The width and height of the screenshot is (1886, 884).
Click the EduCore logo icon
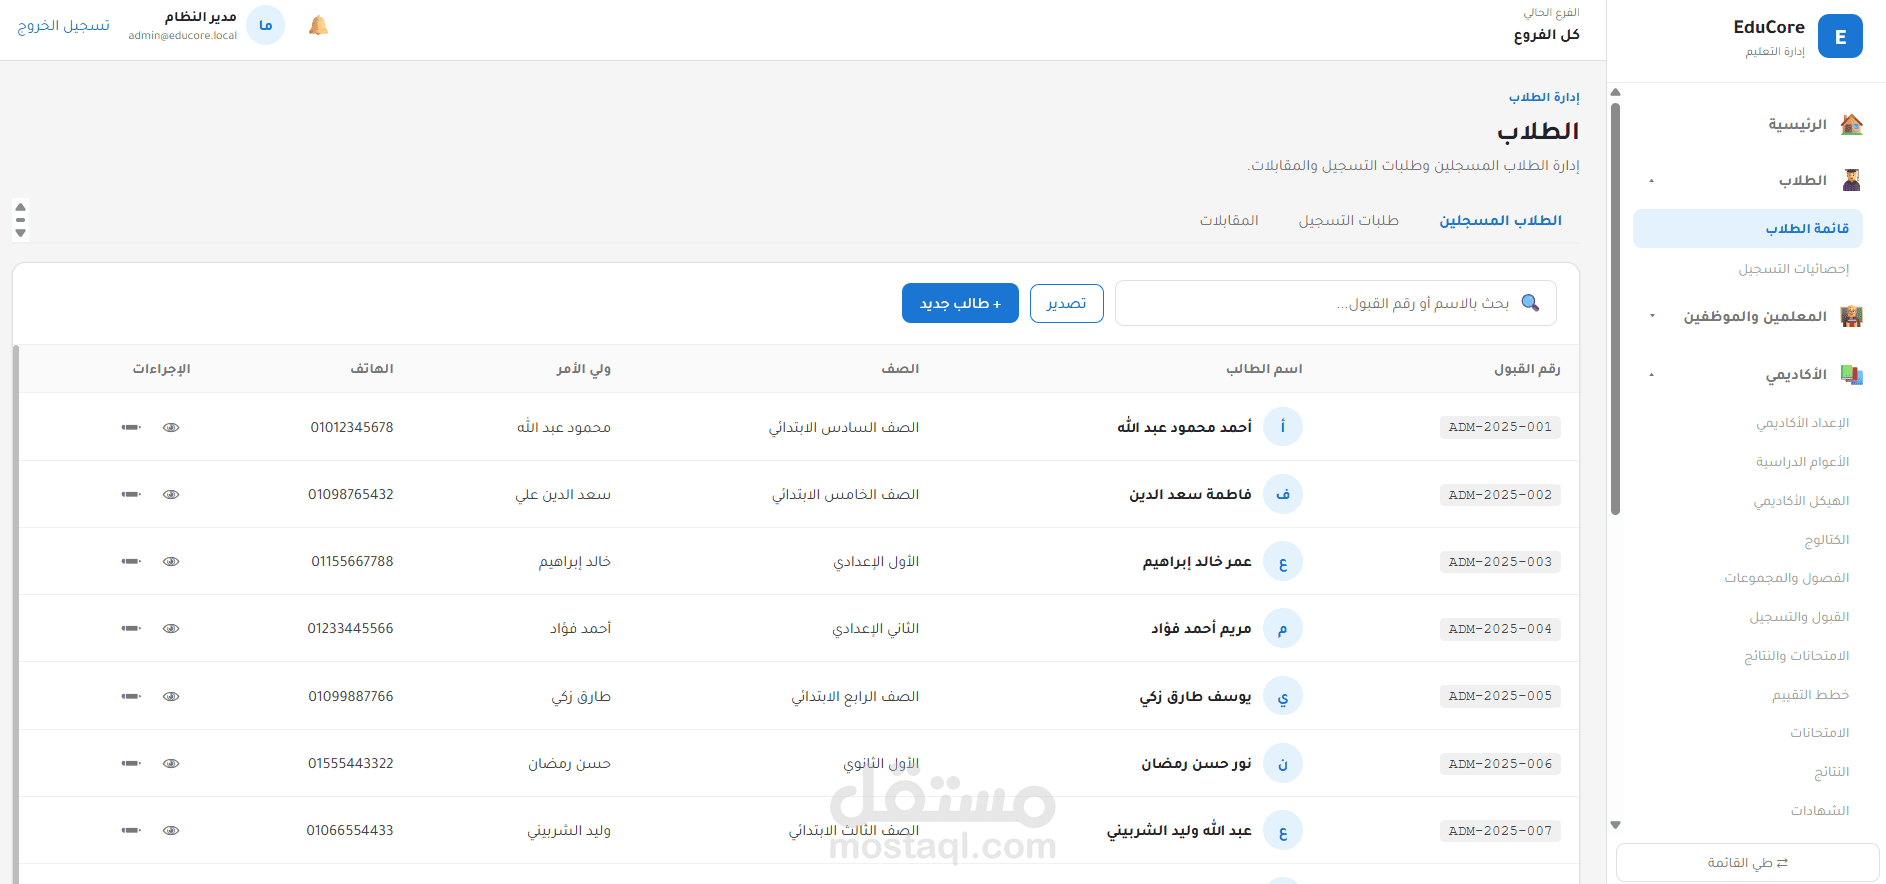click(x=1840, y=36)
